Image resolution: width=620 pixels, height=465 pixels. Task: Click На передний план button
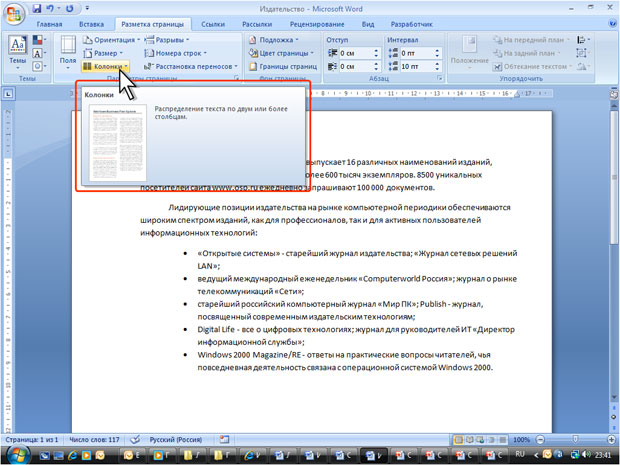coord(531,40)
